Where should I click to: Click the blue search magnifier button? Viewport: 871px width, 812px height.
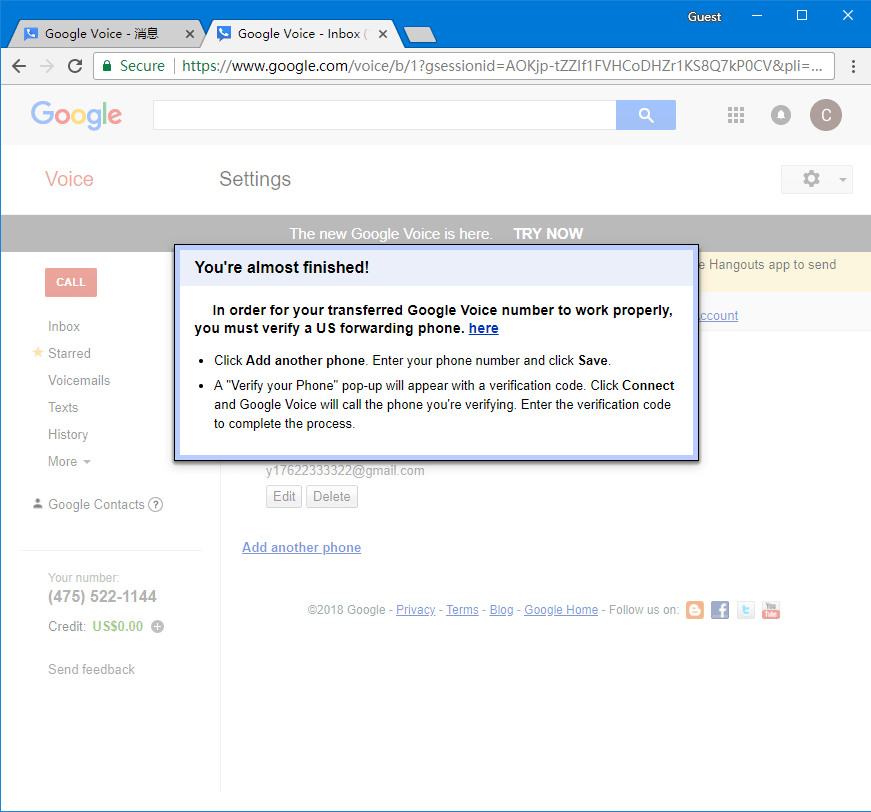645,115
